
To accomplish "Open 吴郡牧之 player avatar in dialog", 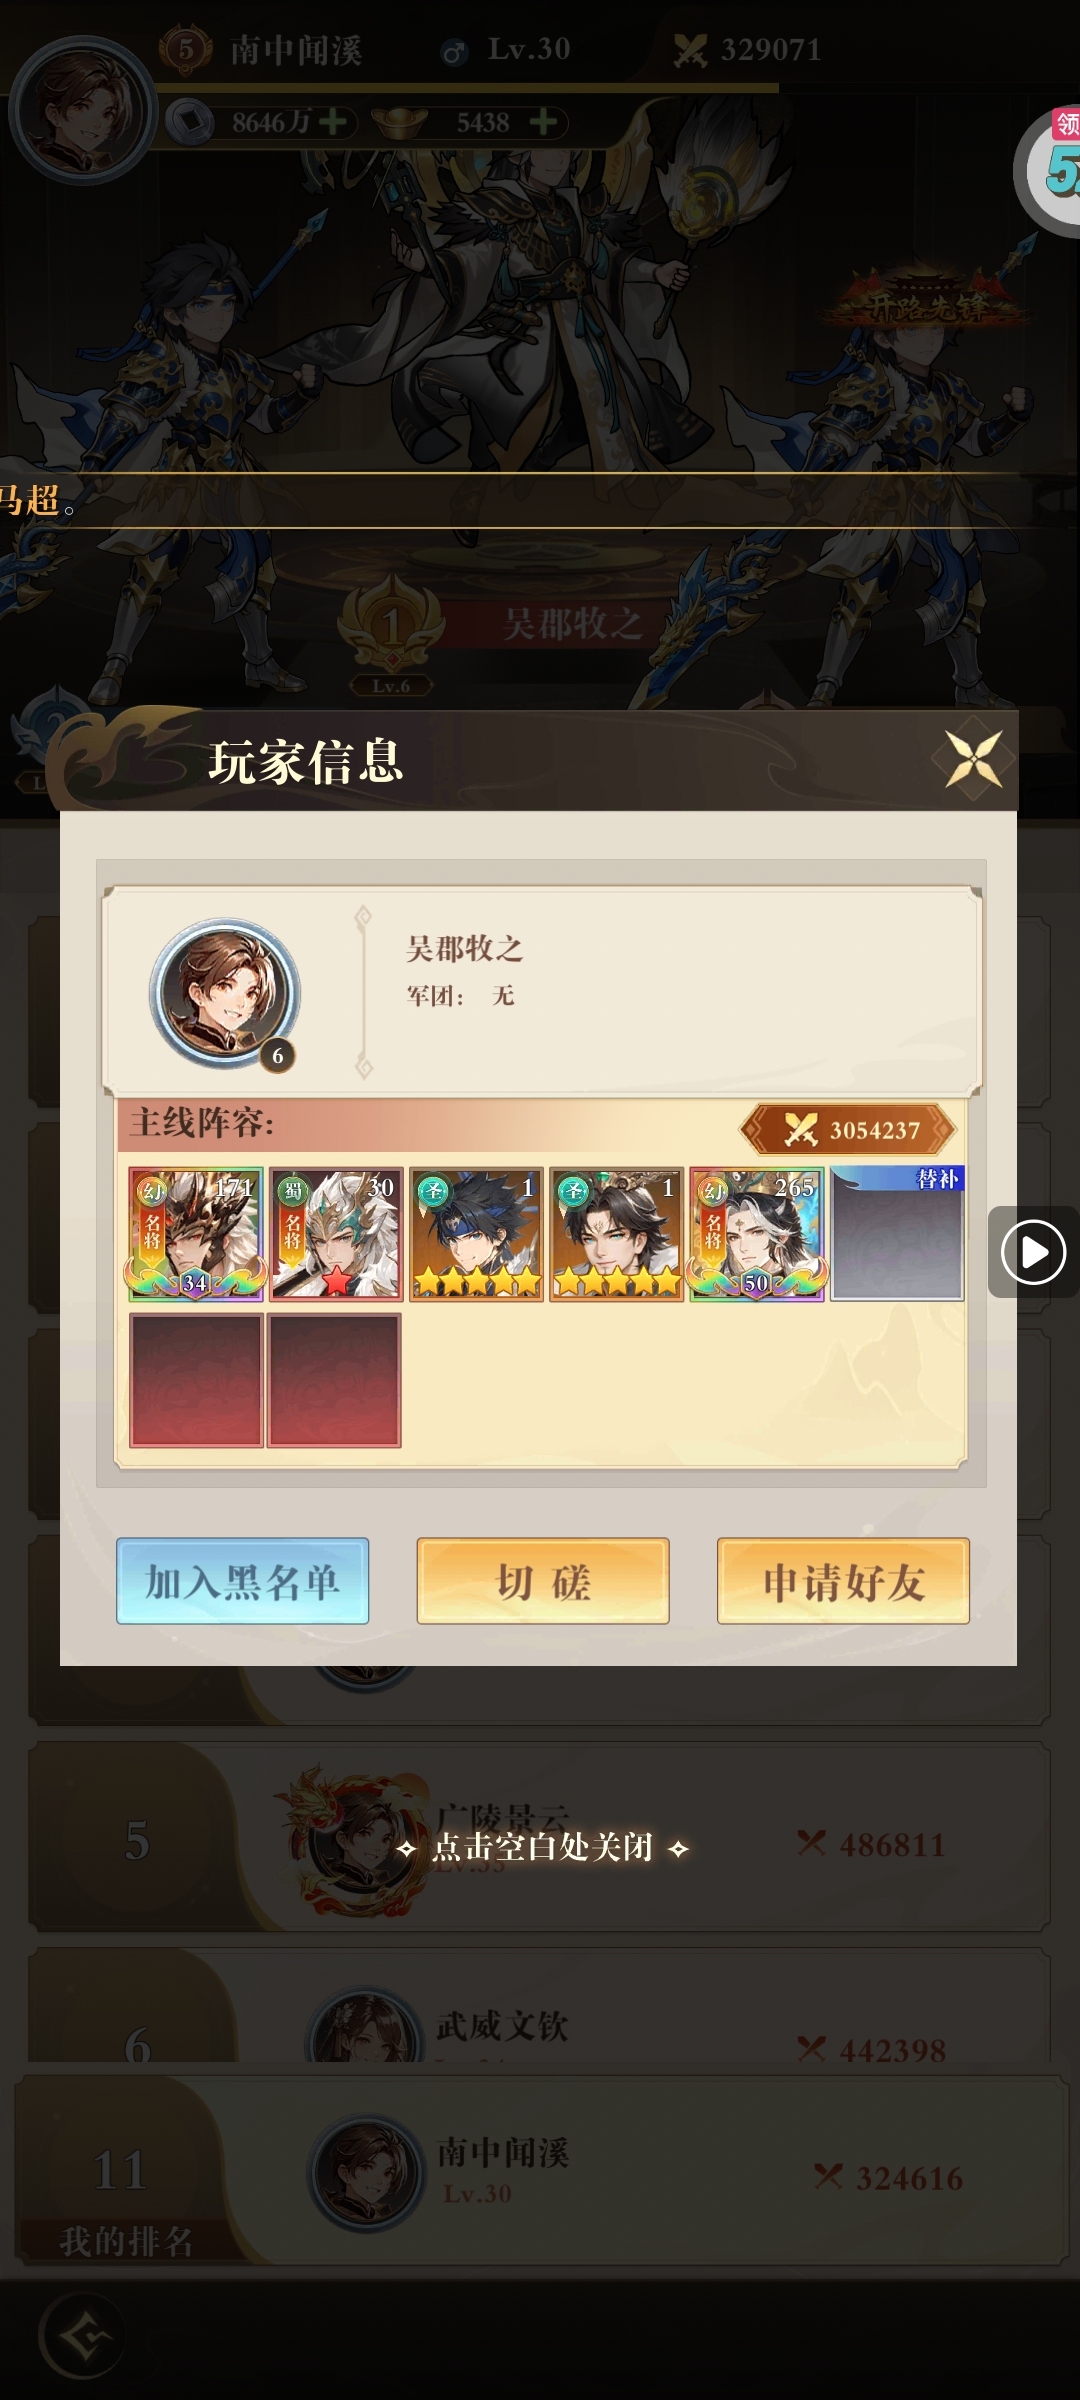I will (x=225, y=994).
